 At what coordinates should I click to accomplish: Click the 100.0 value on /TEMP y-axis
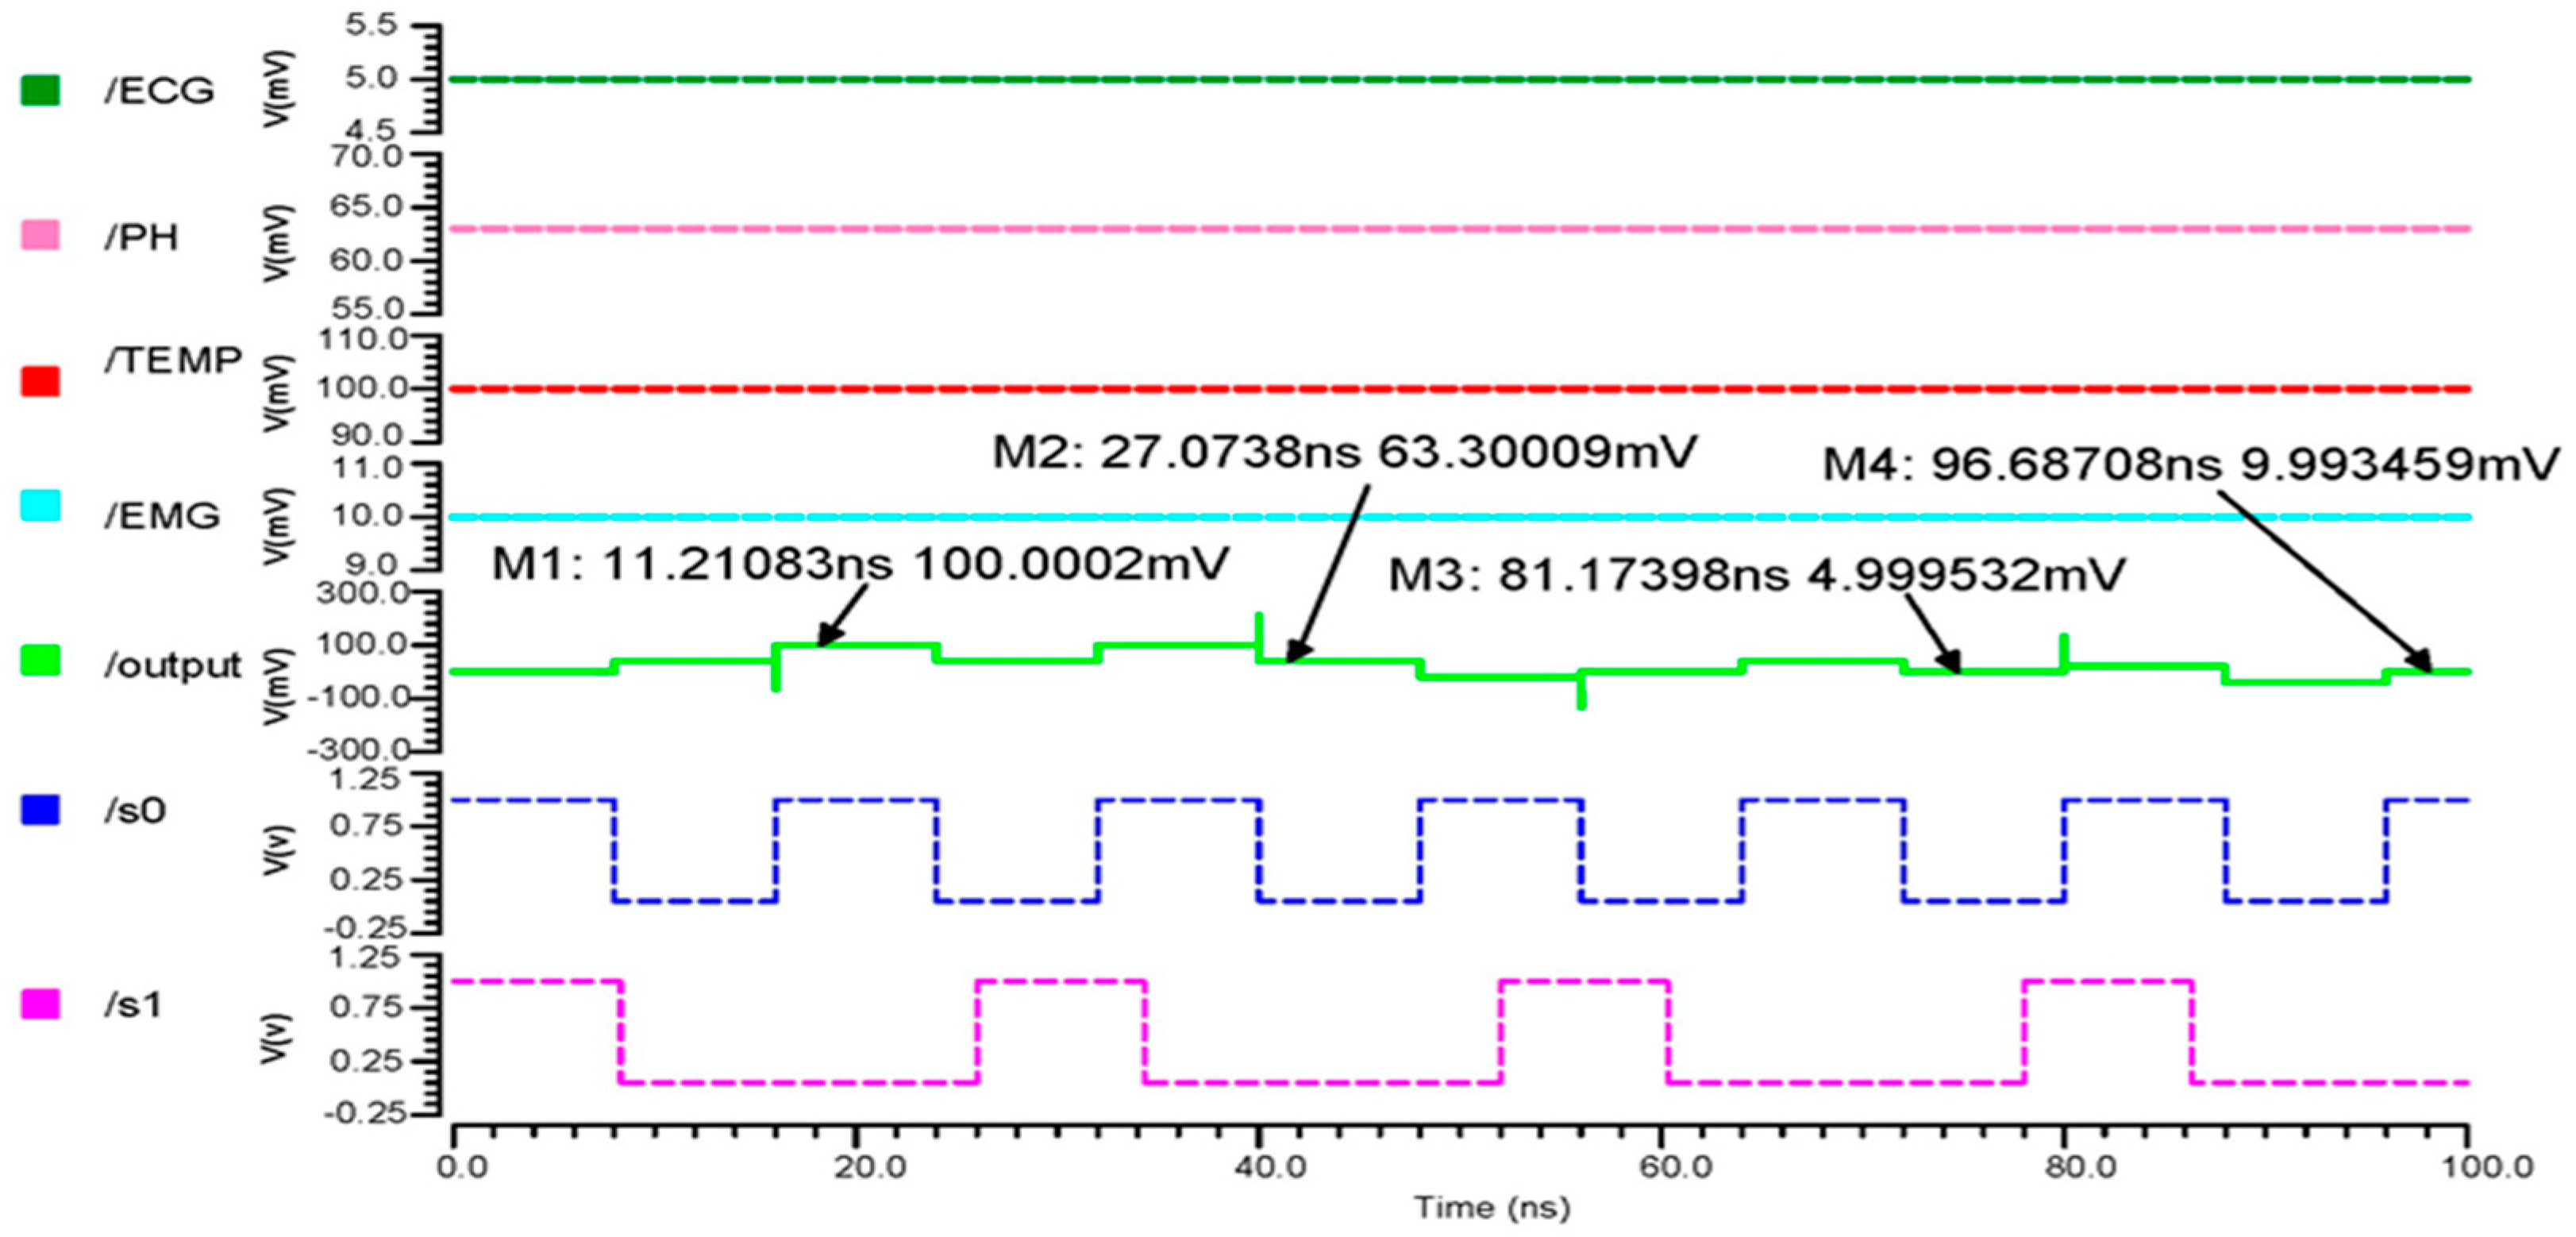362,388
